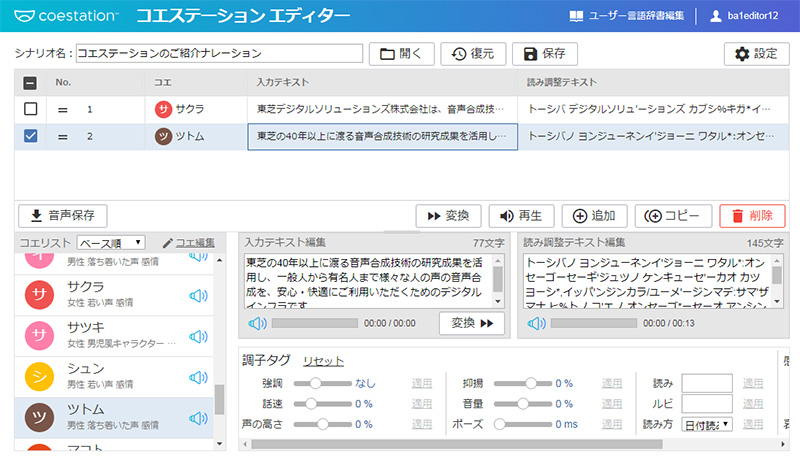This screenshot has width=800, height=465.
Task: Click the horizontal scrollbar of tone tag panel
Action: pos(457,445)
